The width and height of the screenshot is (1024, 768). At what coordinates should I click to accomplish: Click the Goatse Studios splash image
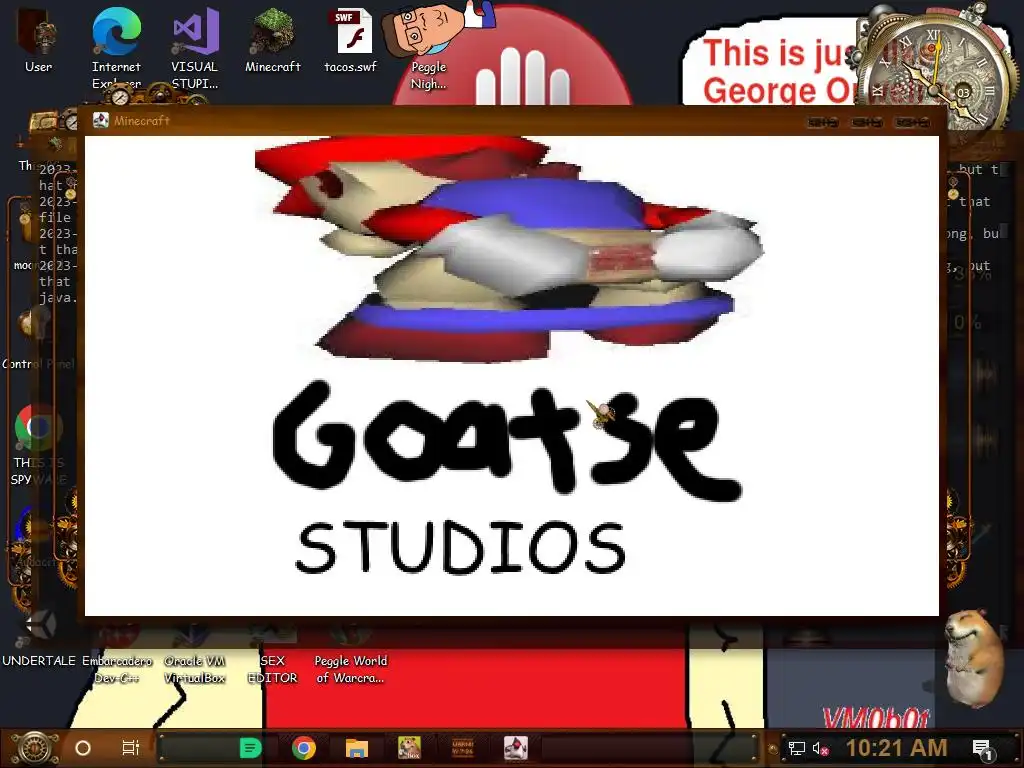click(x=511, y=376)
